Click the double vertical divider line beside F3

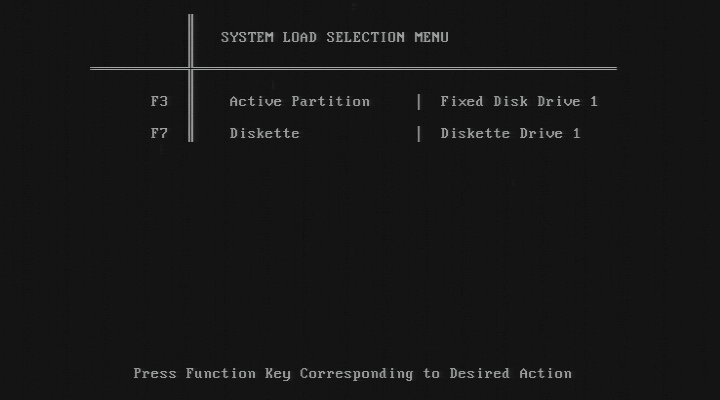[x=191, y=101]
